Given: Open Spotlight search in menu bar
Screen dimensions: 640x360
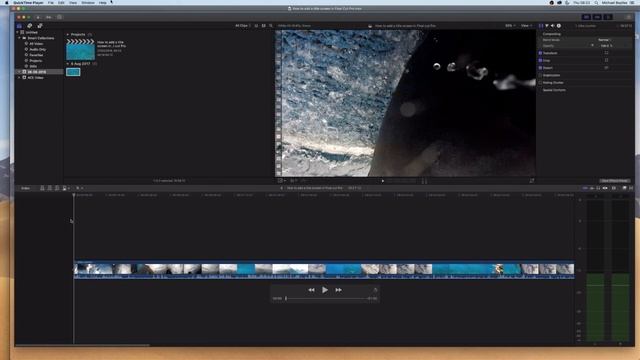Looking at the screenshot, I should 596,2.
